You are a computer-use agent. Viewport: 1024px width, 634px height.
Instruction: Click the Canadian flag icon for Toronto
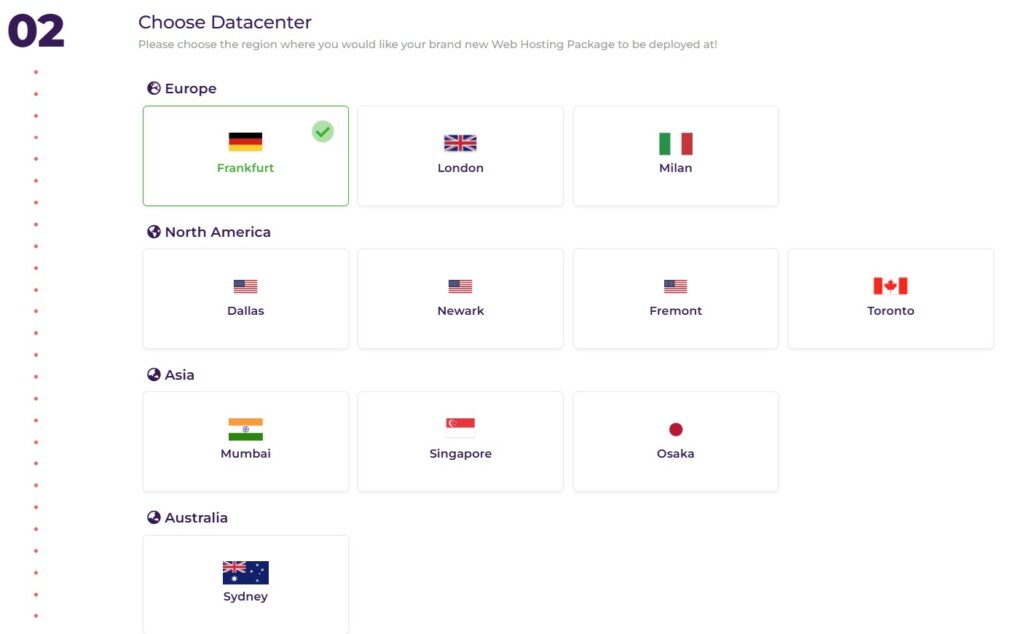(890, 286)
